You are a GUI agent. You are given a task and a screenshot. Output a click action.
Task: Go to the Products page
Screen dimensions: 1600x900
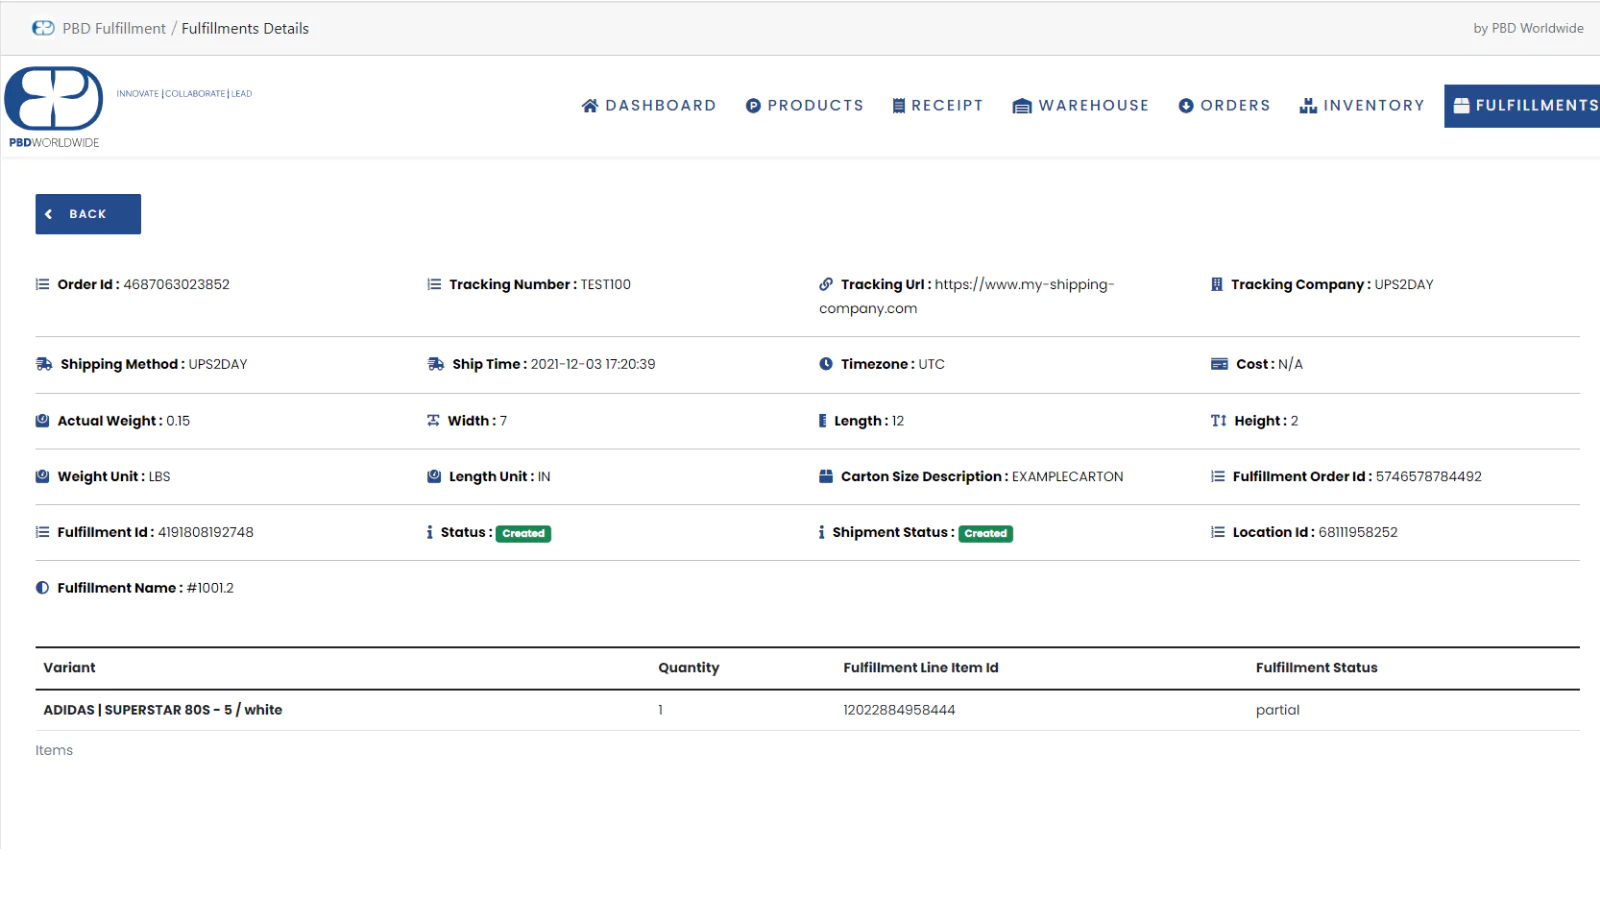tap(805, 106)
